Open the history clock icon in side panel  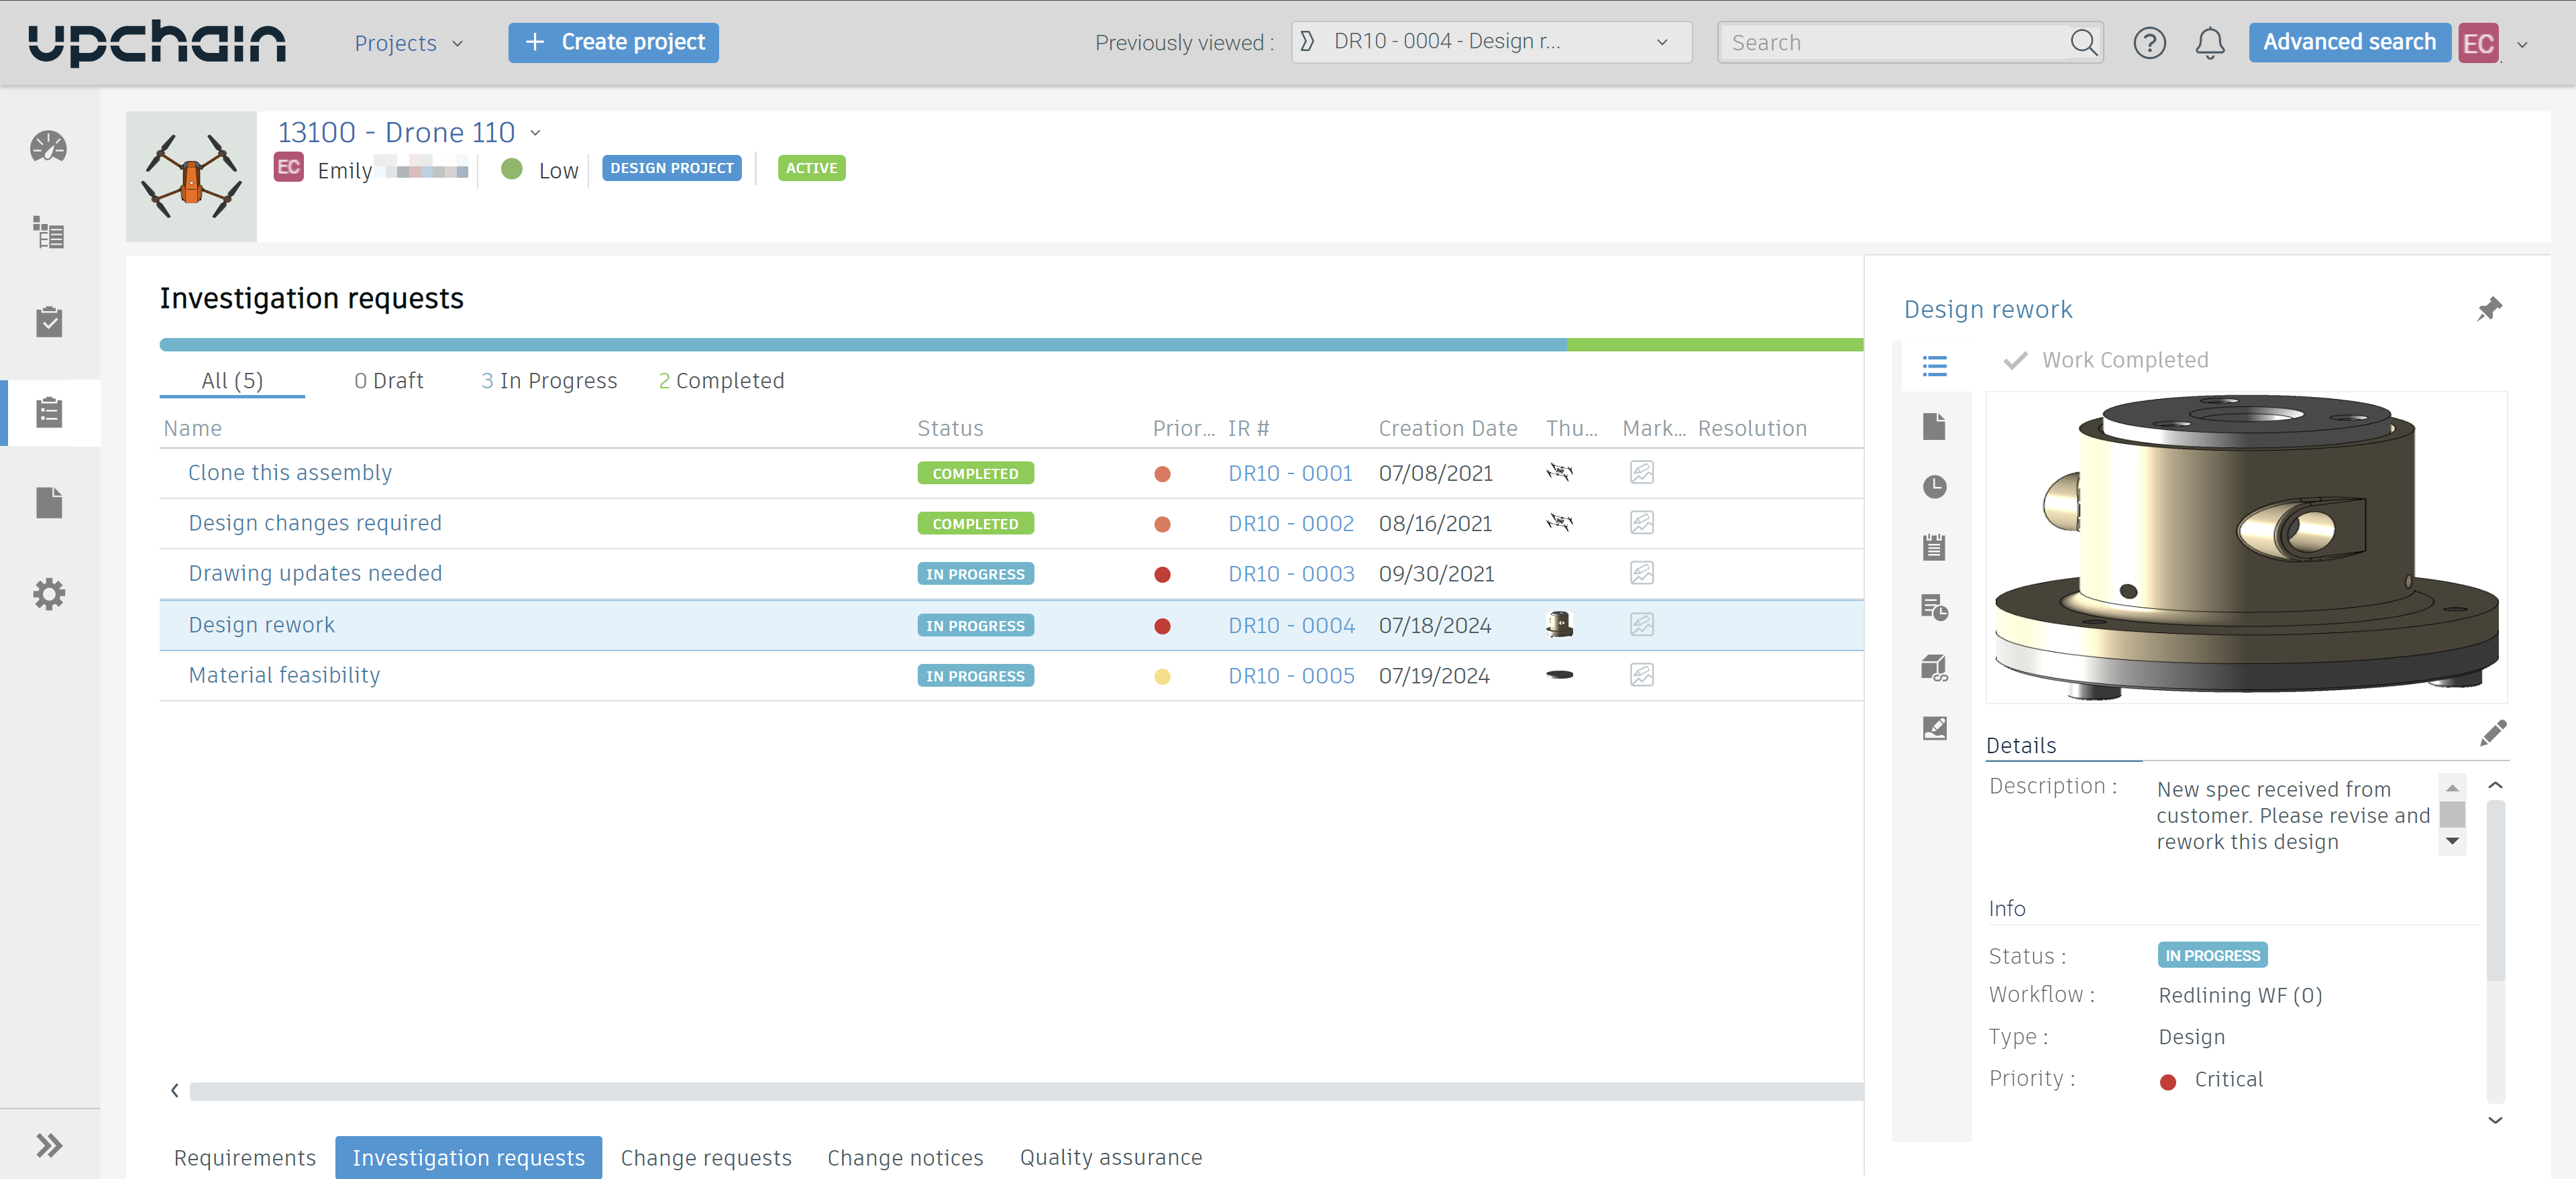click(1934, 487)
